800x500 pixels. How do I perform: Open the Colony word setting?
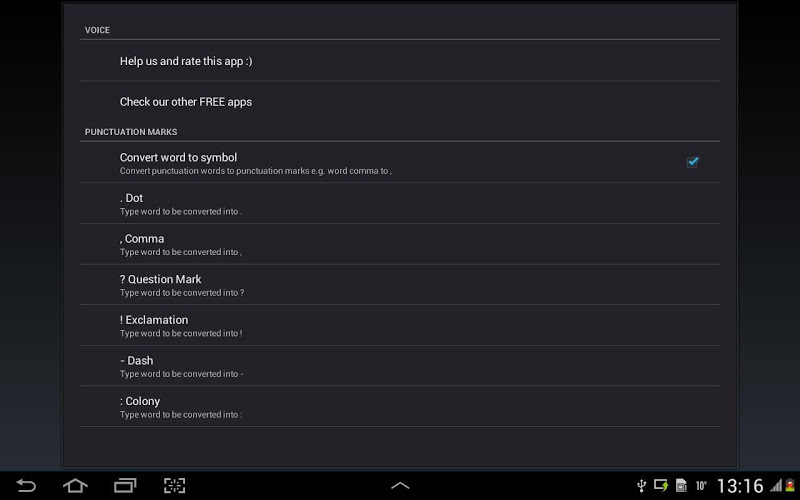pos(400,407)
